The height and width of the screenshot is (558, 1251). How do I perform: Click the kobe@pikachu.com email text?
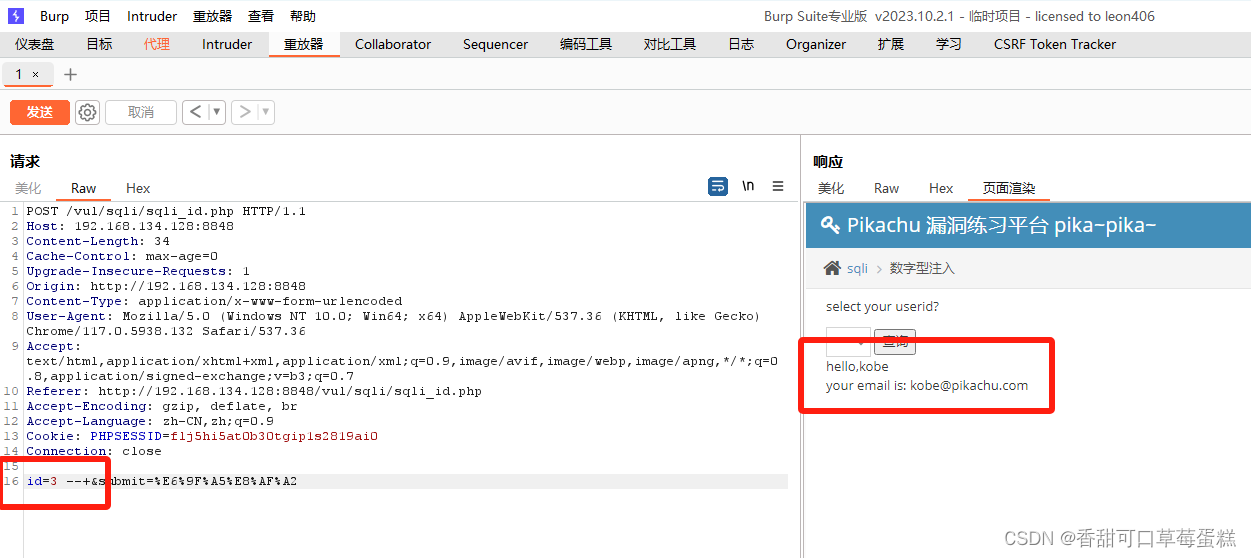tap(969, 385)
